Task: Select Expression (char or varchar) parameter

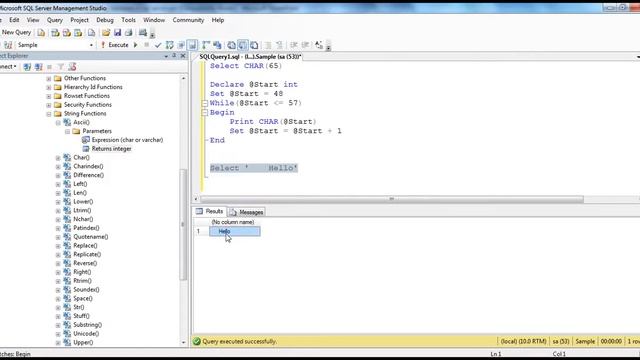Action: click(x=127, y=140)
